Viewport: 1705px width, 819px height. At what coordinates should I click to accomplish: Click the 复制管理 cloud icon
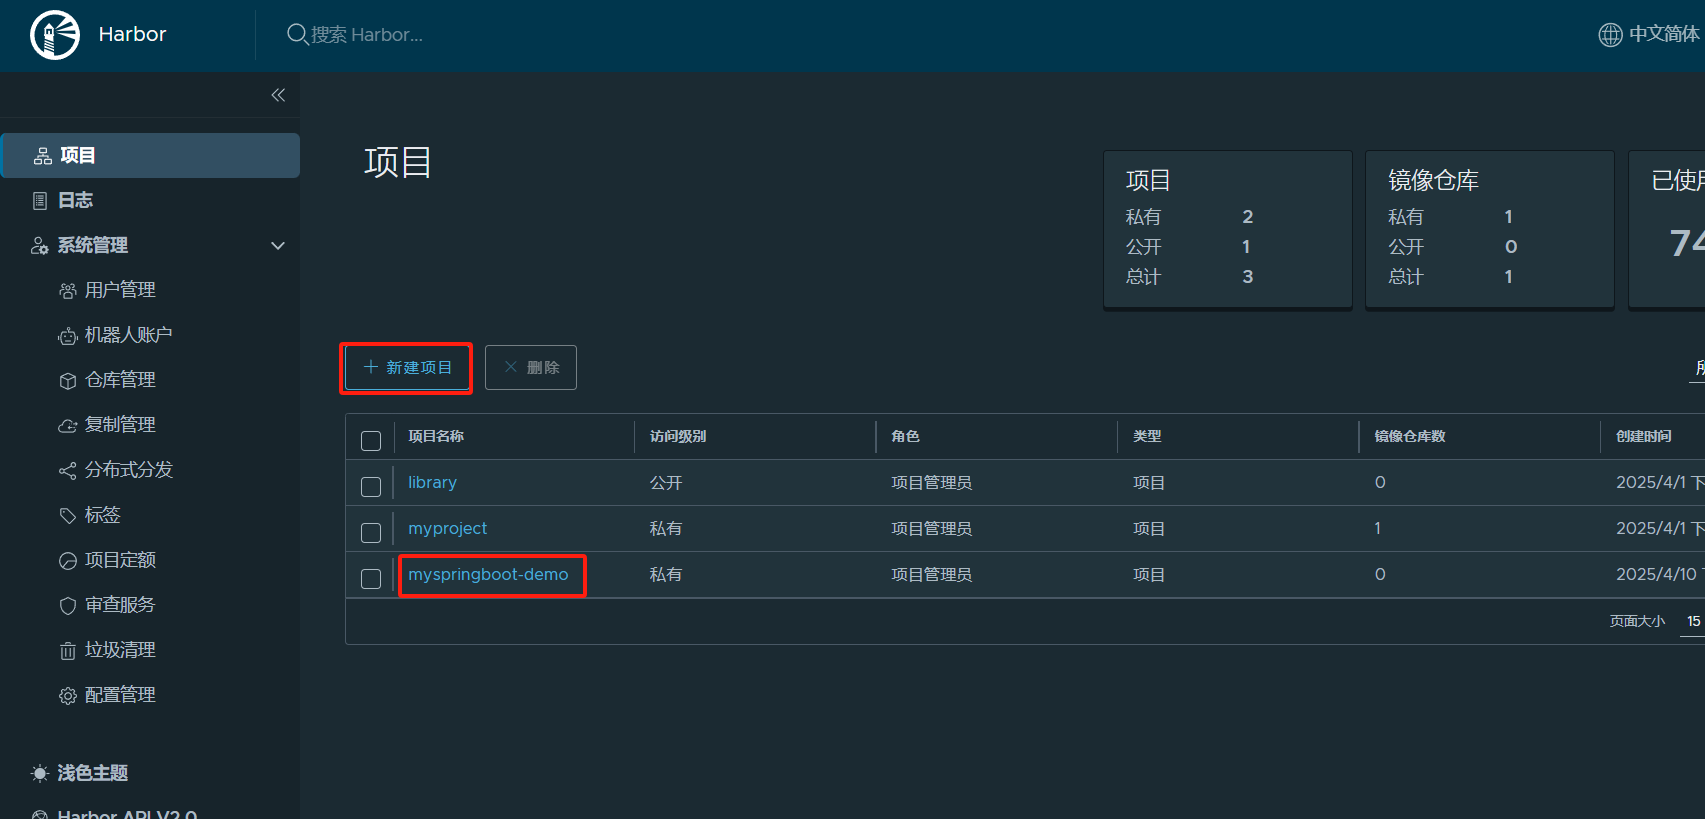(68, 426)
